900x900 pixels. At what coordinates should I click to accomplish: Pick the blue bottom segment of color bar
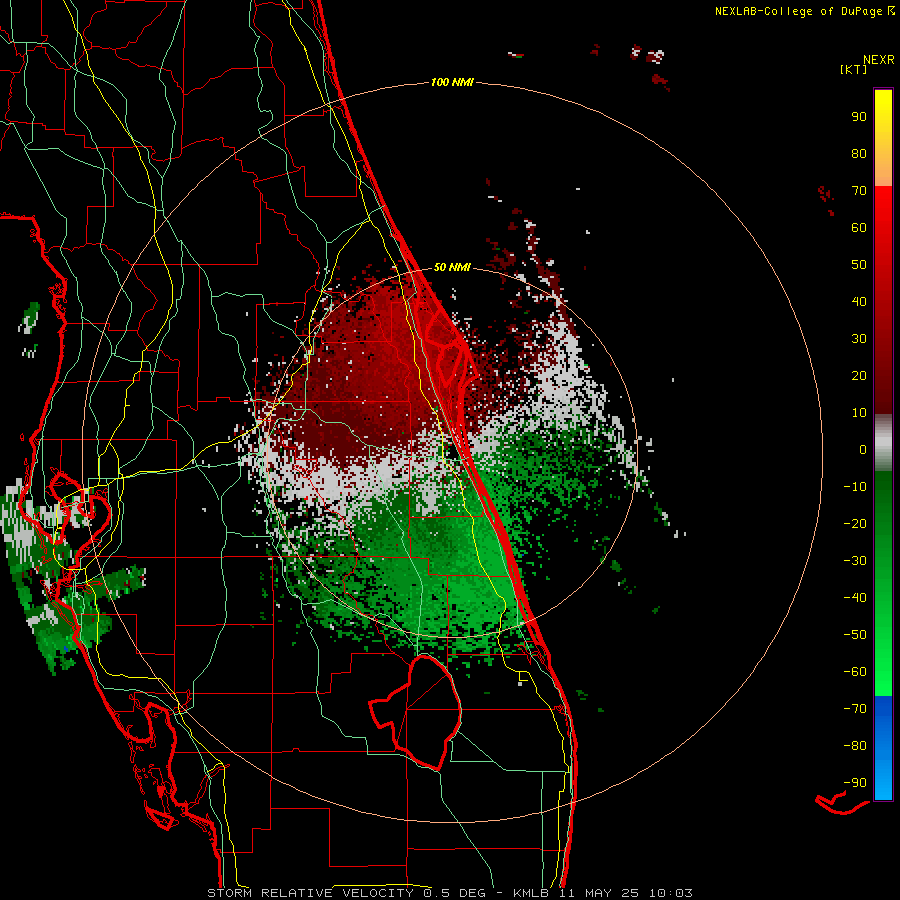point(883,748)
